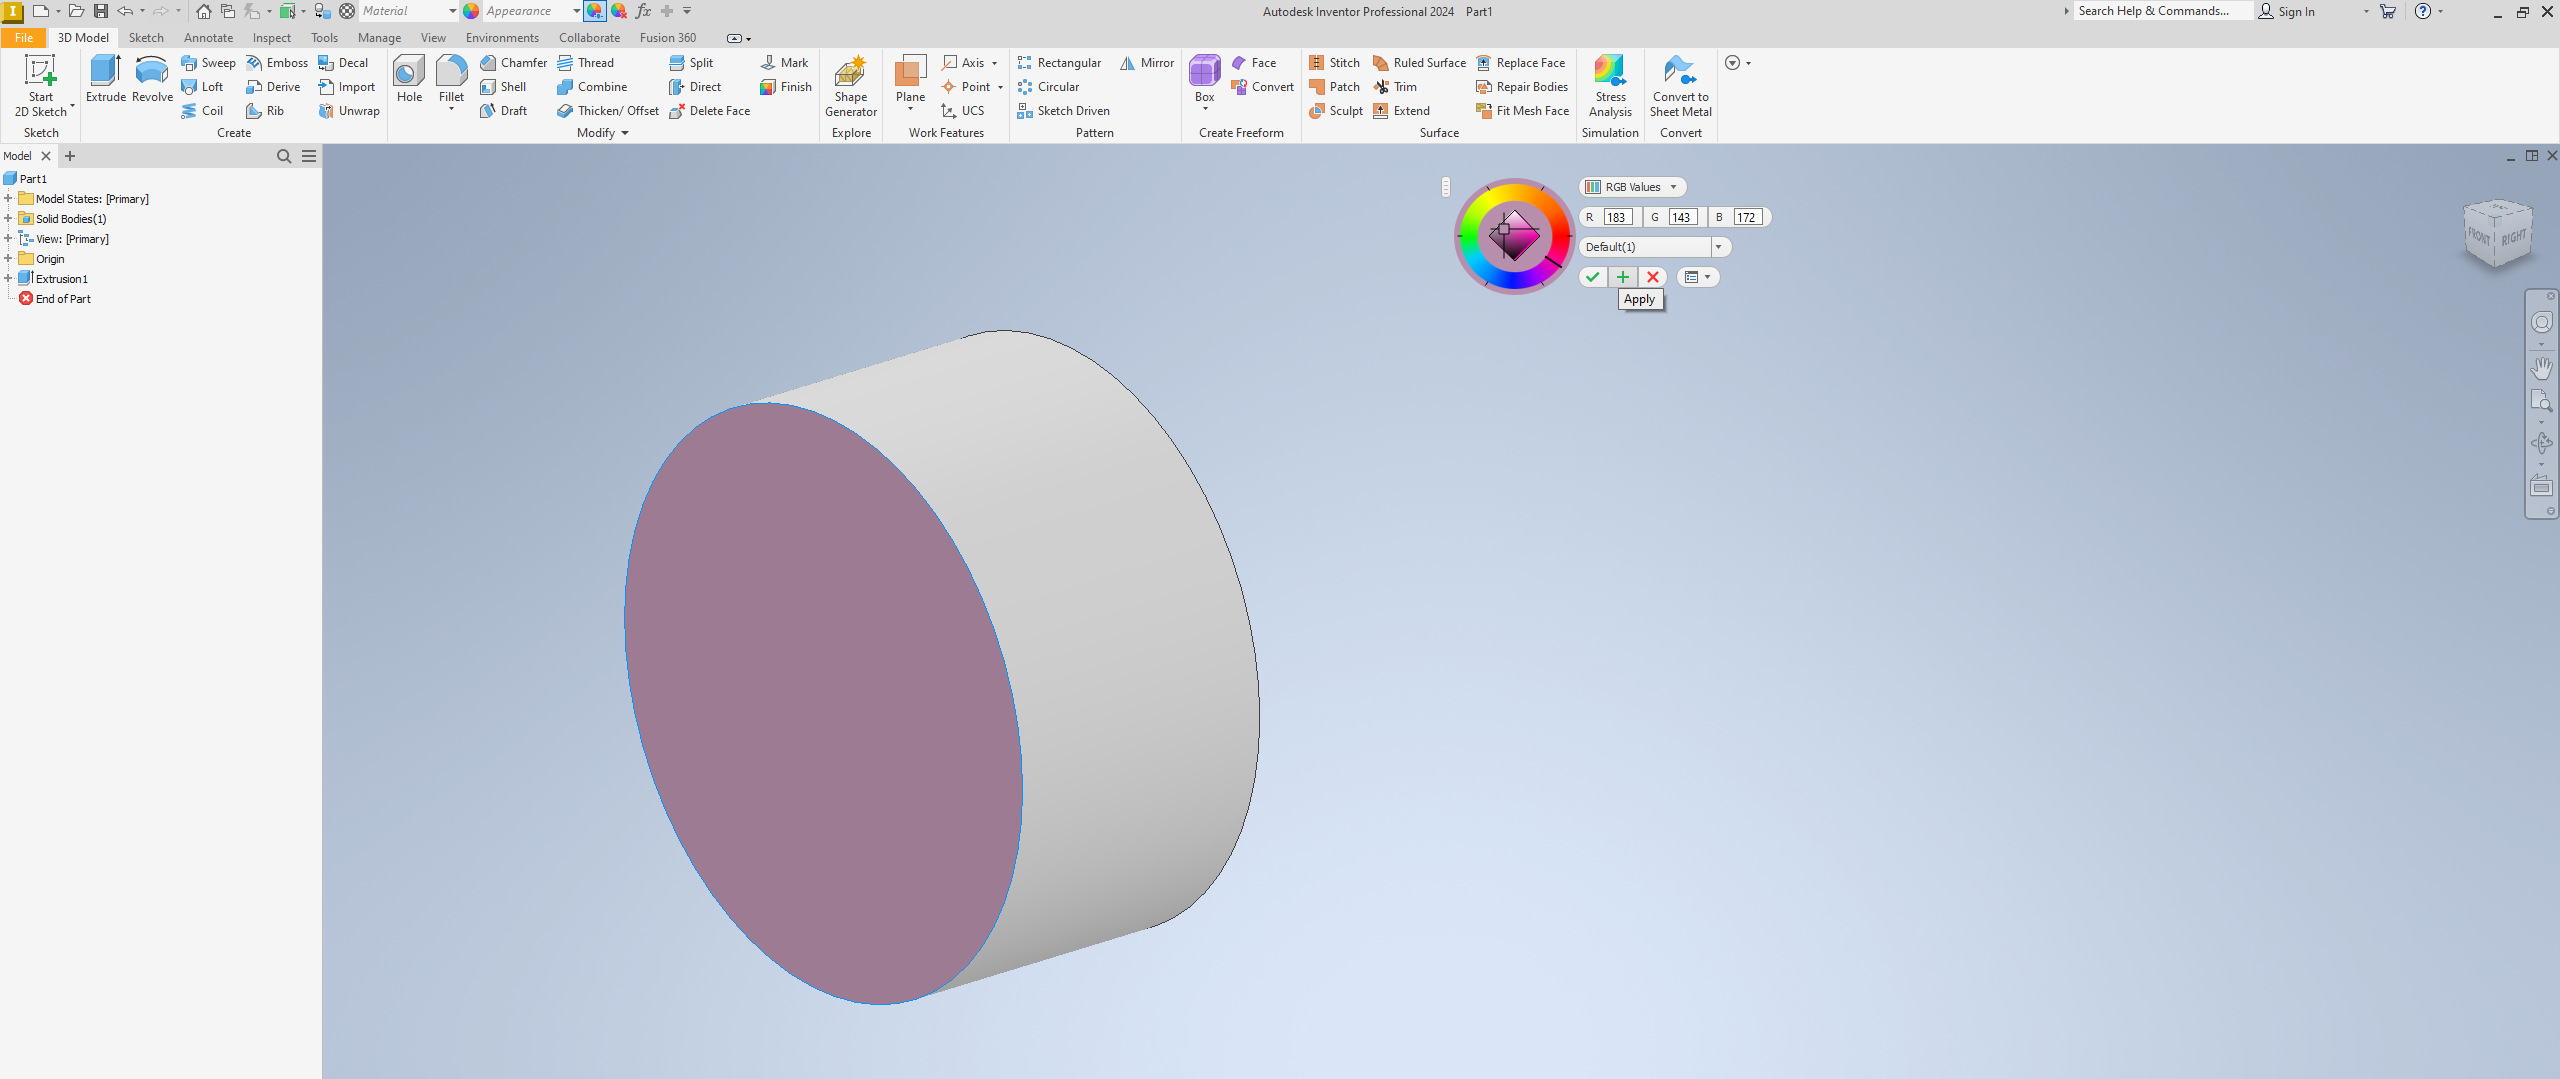Expand the Solid Bodies(1) node

(8, 219)
